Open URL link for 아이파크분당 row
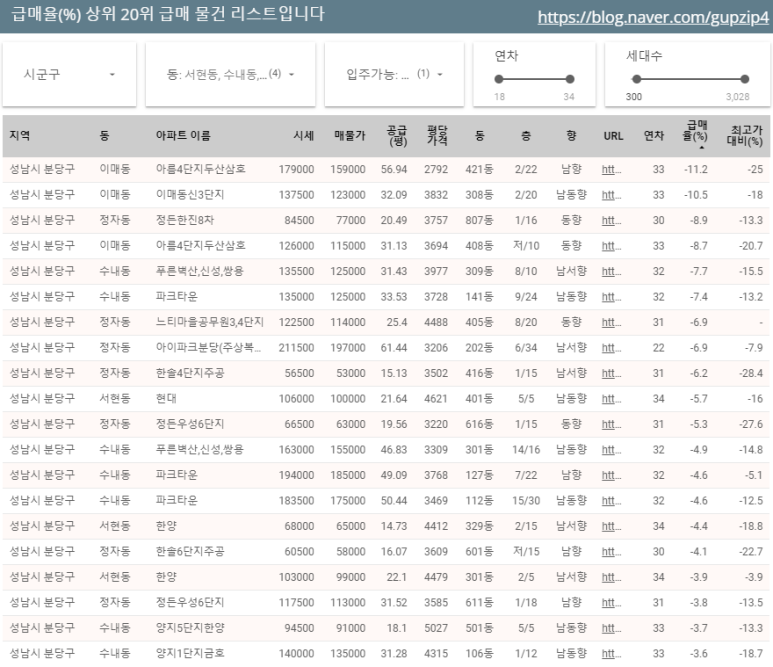Screen dimensions: 773x667 click(x=611, y=348)
